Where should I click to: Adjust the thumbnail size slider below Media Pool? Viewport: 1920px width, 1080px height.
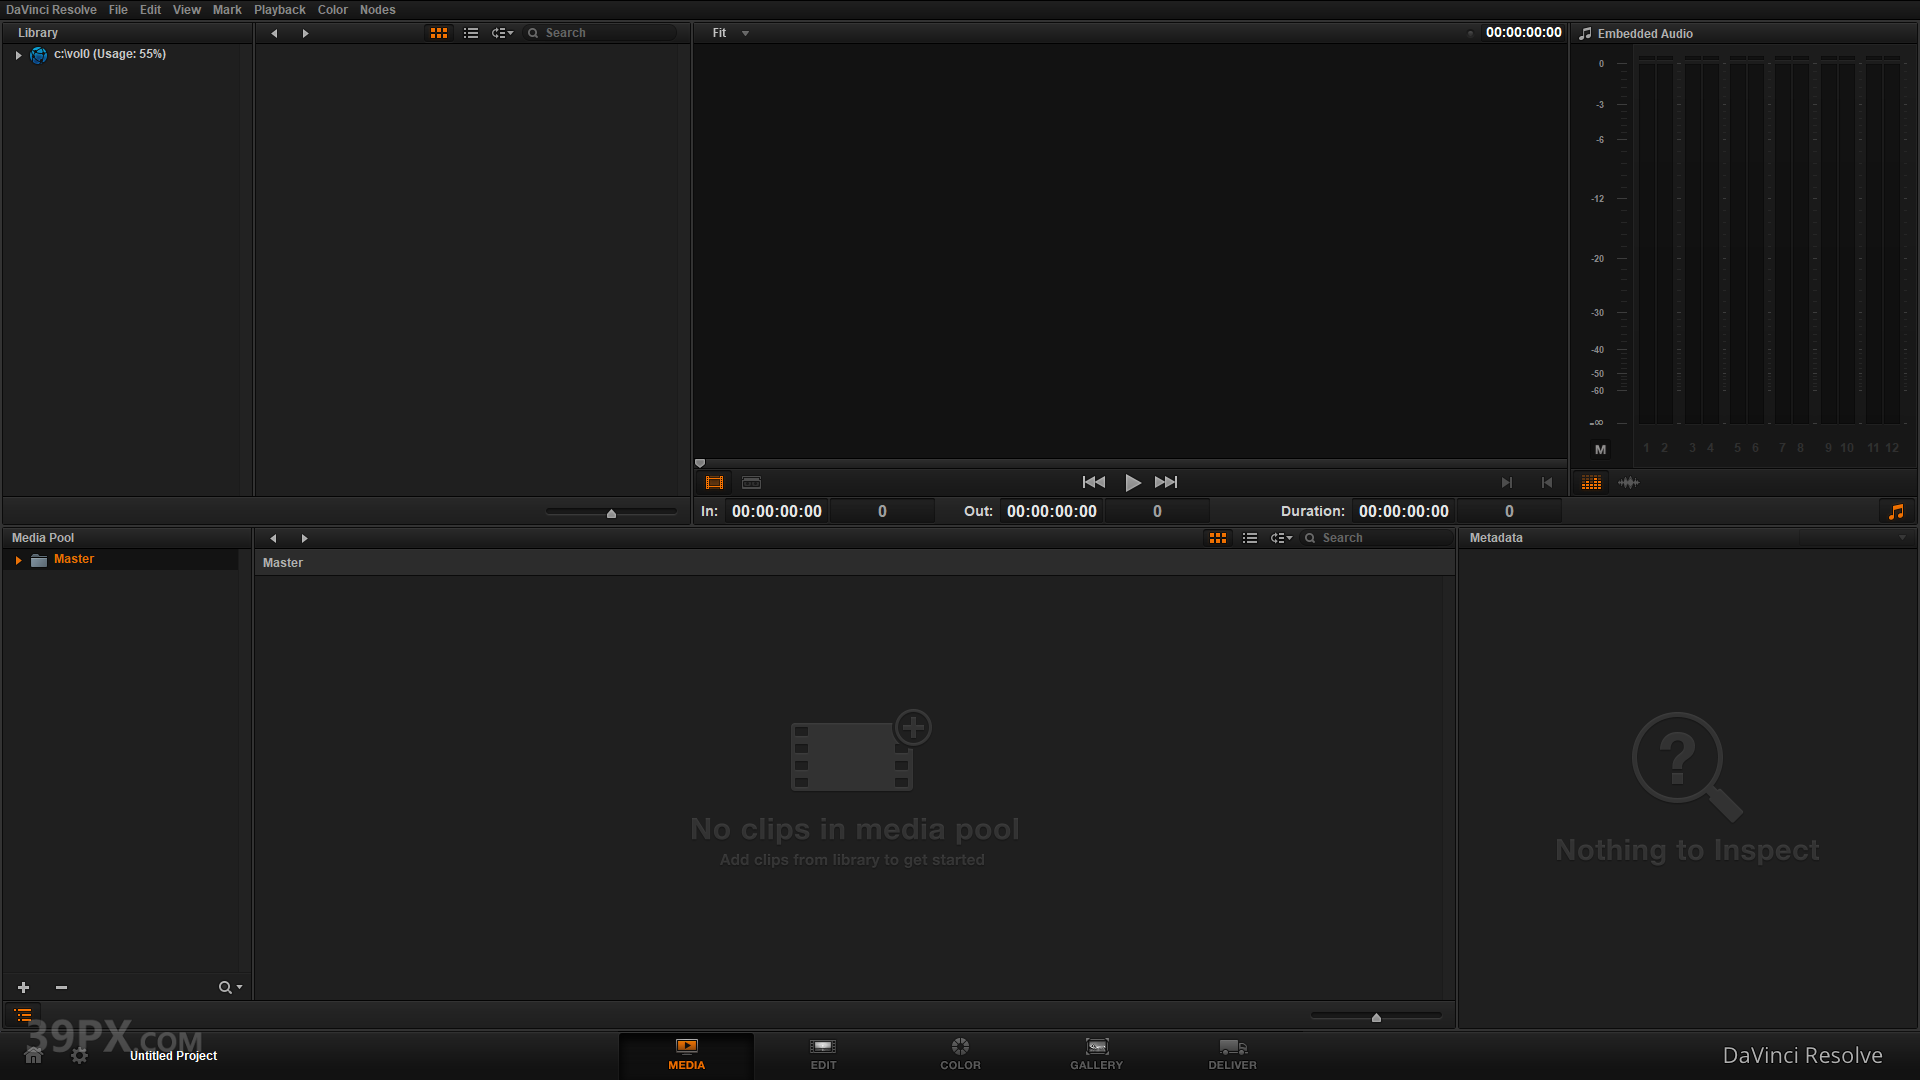click(x=1375, y=1015)
